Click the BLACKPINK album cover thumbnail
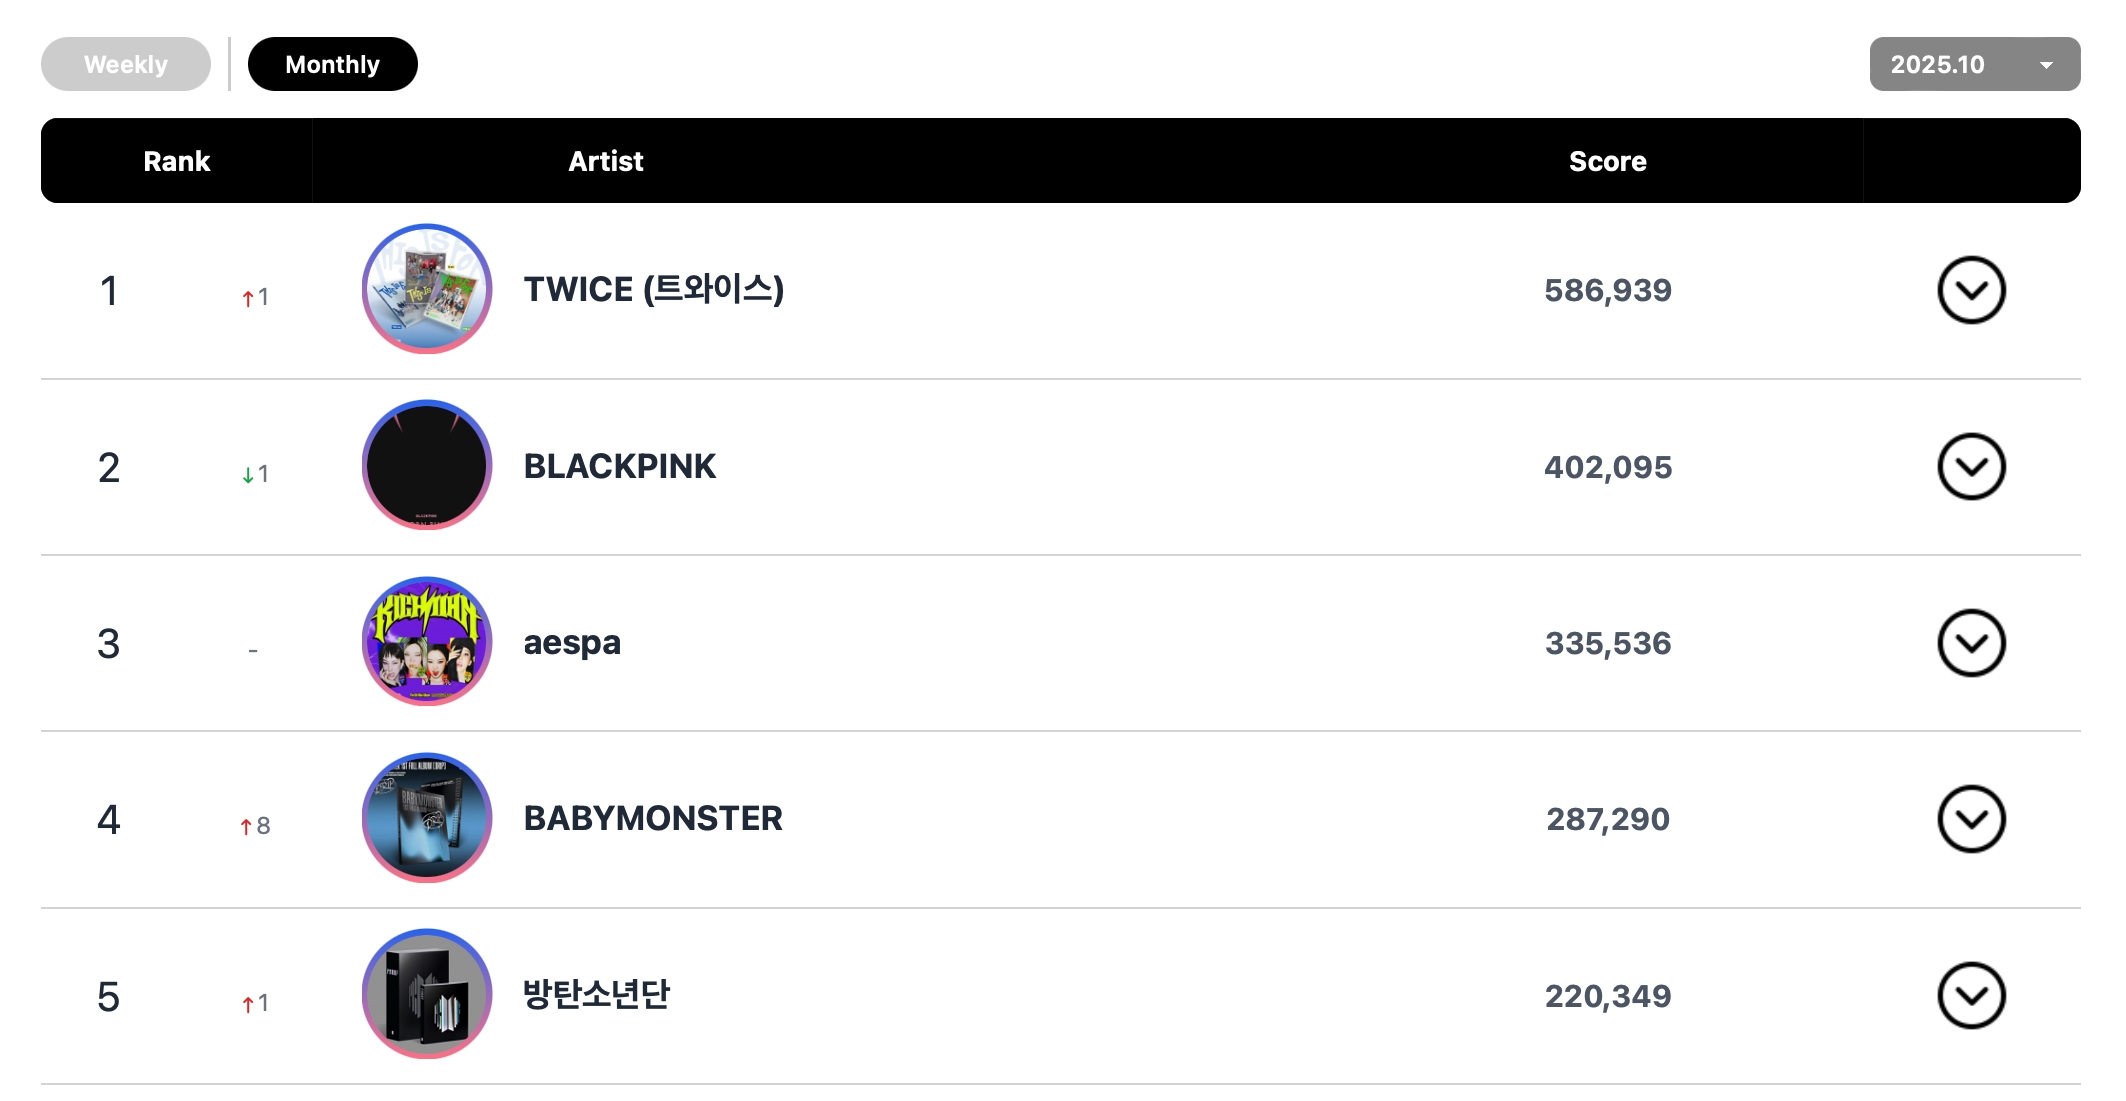 [427, 465]
